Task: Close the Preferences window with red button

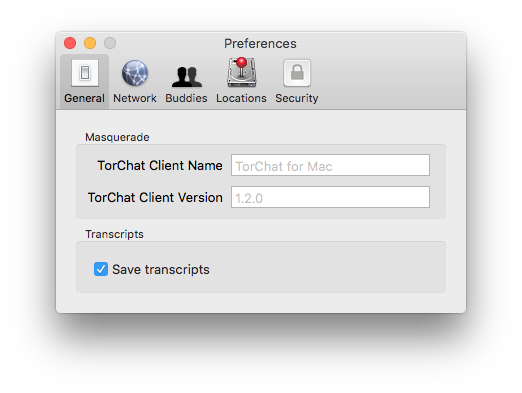Action: (x=70, y=43)
